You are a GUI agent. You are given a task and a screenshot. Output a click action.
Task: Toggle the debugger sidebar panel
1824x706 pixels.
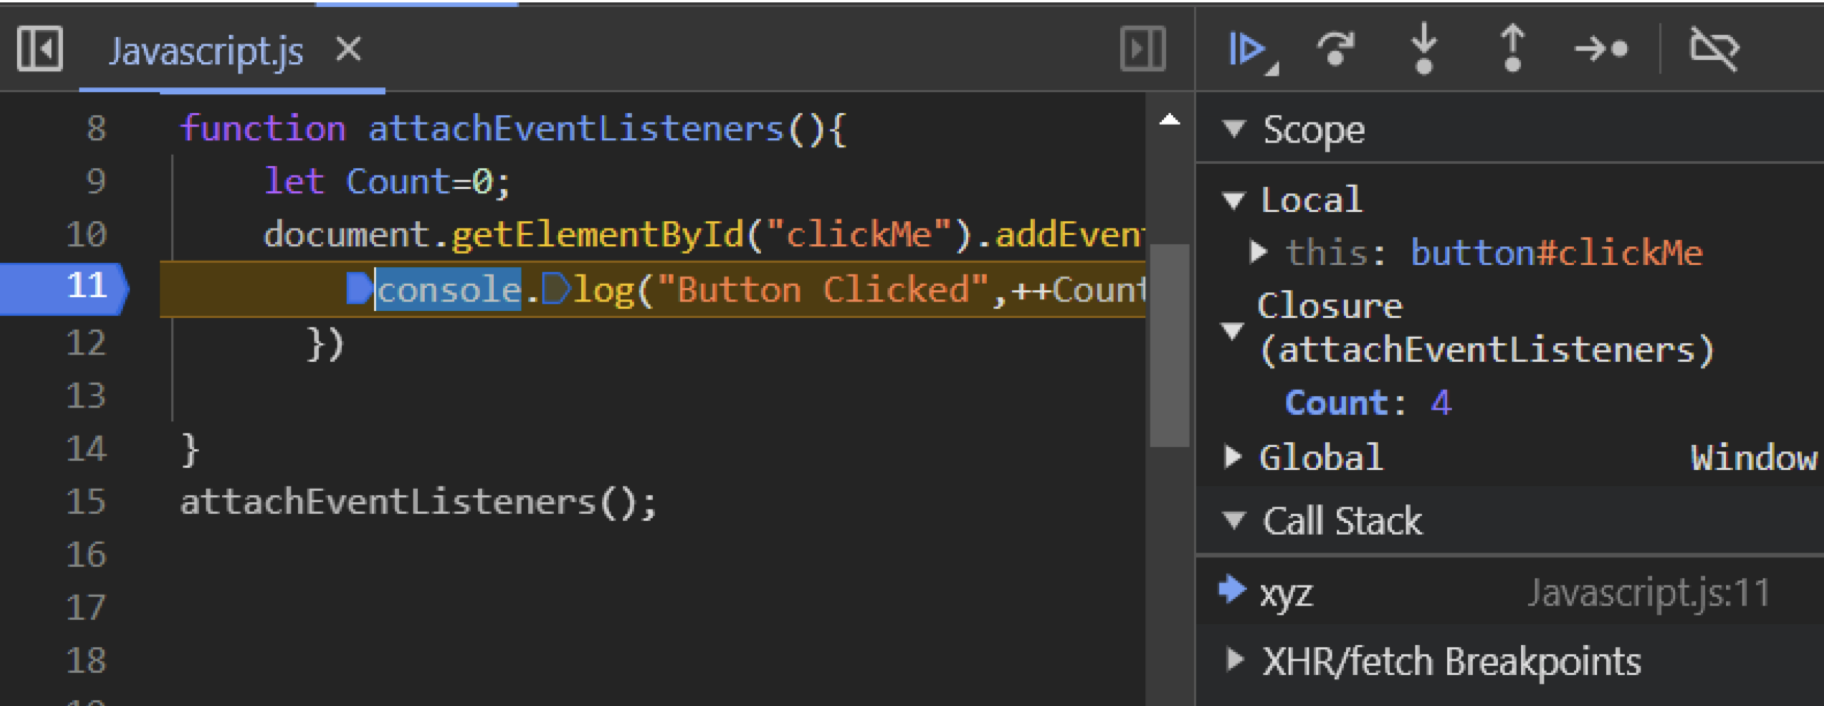click(1143, 49)
